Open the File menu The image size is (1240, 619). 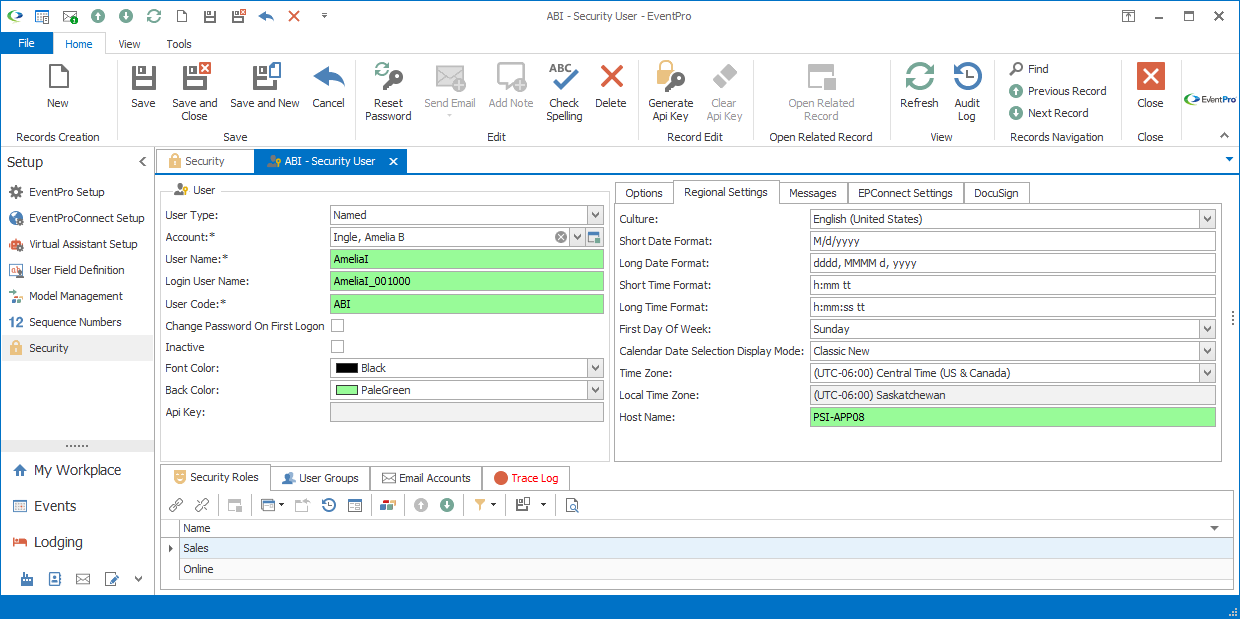click(x=27, y=43)
